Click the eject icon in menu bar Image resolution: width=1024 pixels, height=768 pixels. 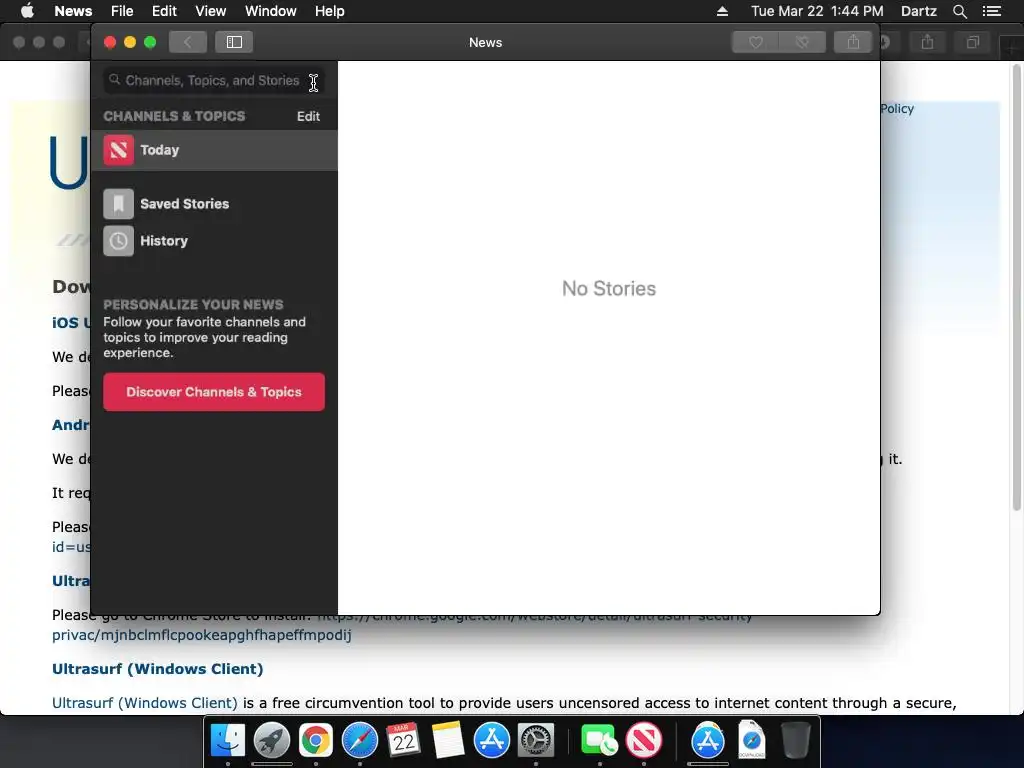(x=722, y=11)
